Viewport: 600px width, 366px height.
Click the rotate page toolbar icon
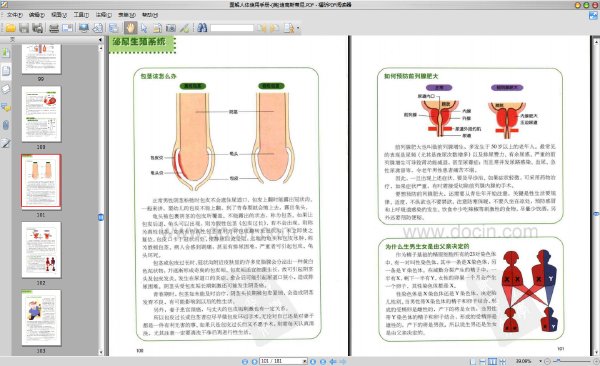pos(98,28)
